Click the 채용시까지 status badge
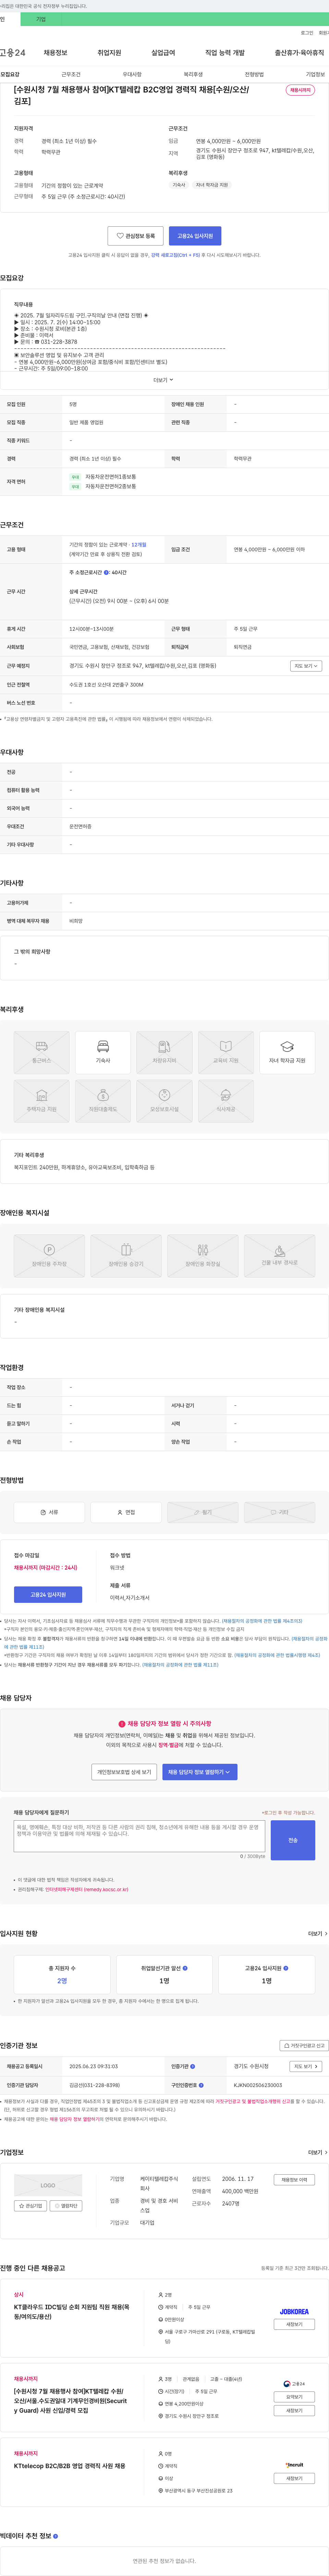This screenshot has height=2576, width=329. tap(300, 90)
